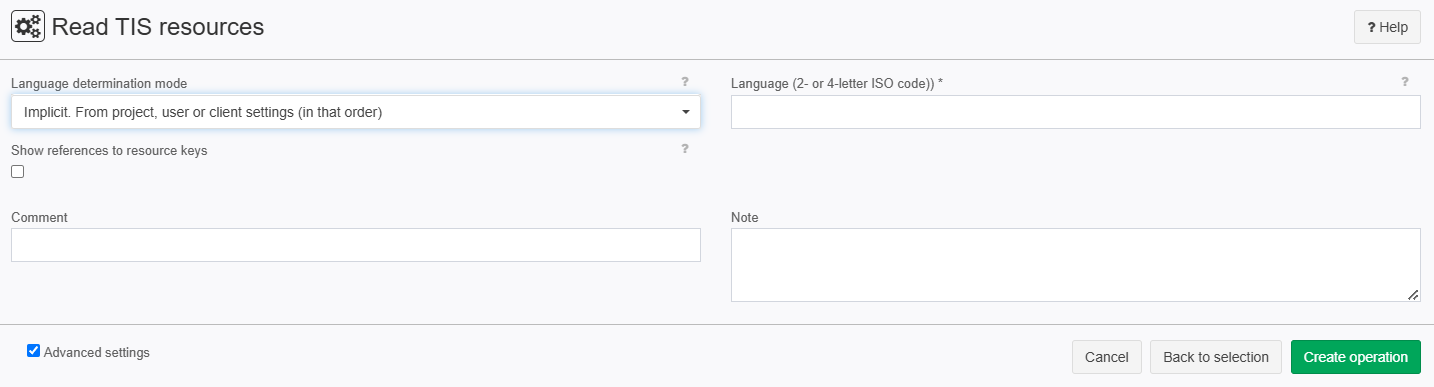Cancel the operation dialog
This screenshot has height=387, width=1434.
[x=1107, y=357]
